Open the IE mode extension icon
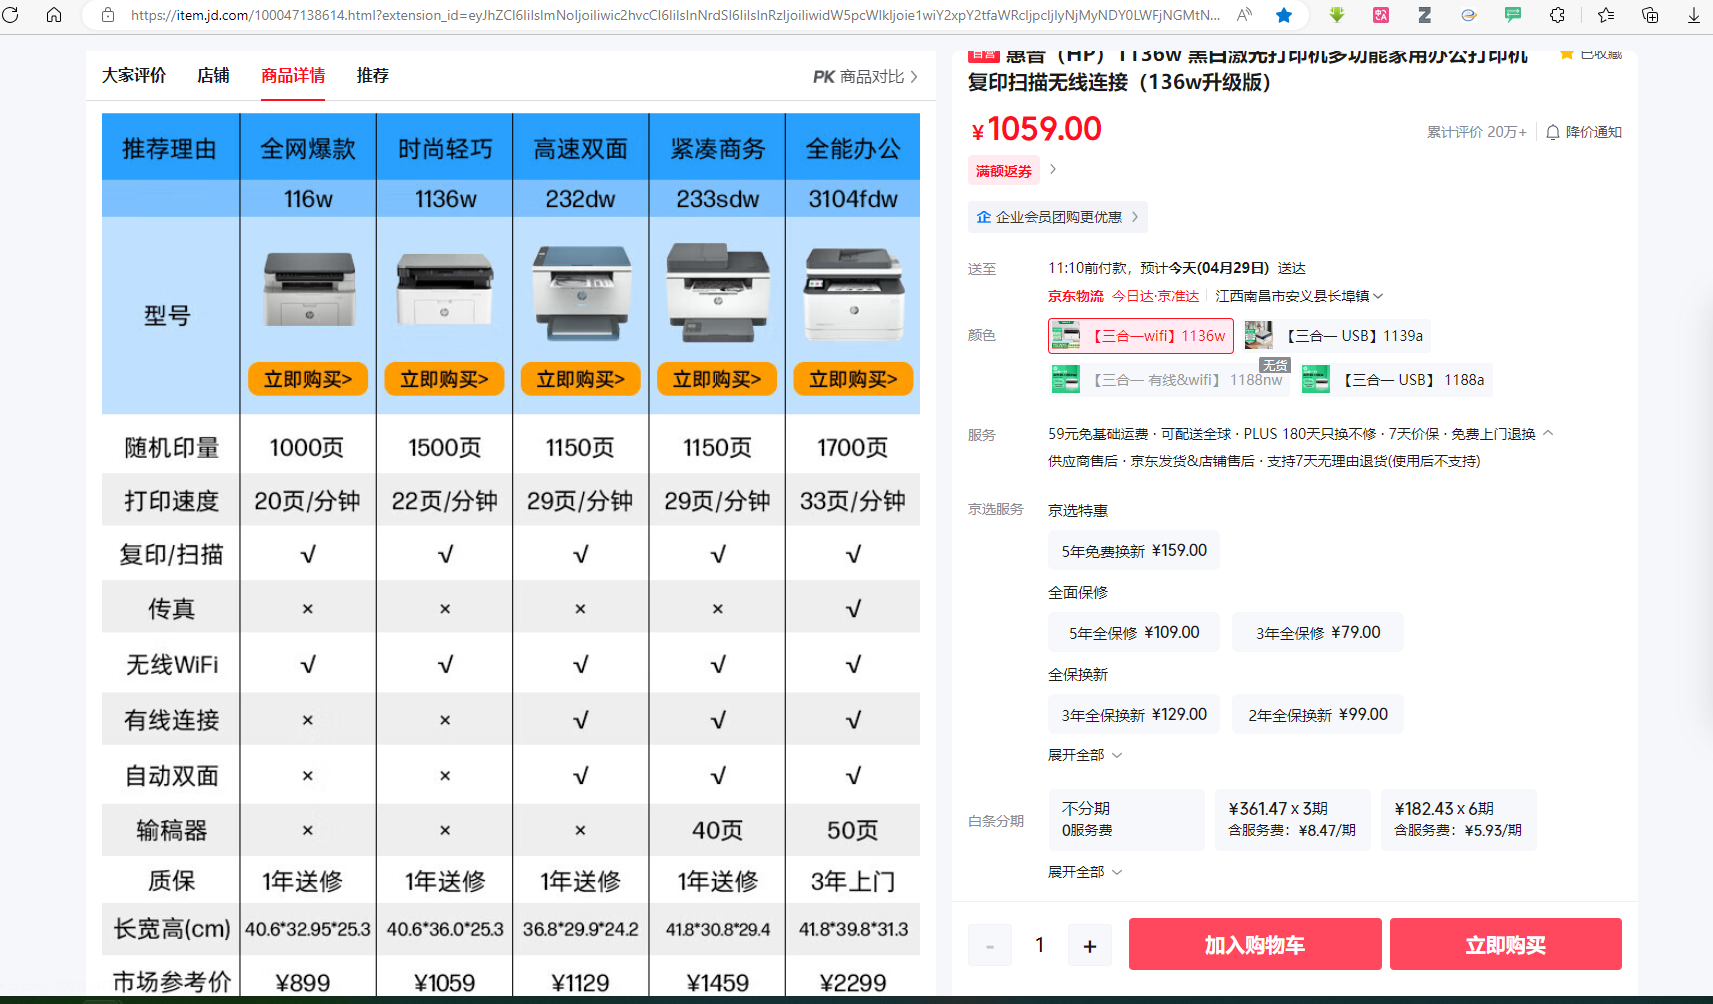1713x1004 pixels. click(1469, 15)
